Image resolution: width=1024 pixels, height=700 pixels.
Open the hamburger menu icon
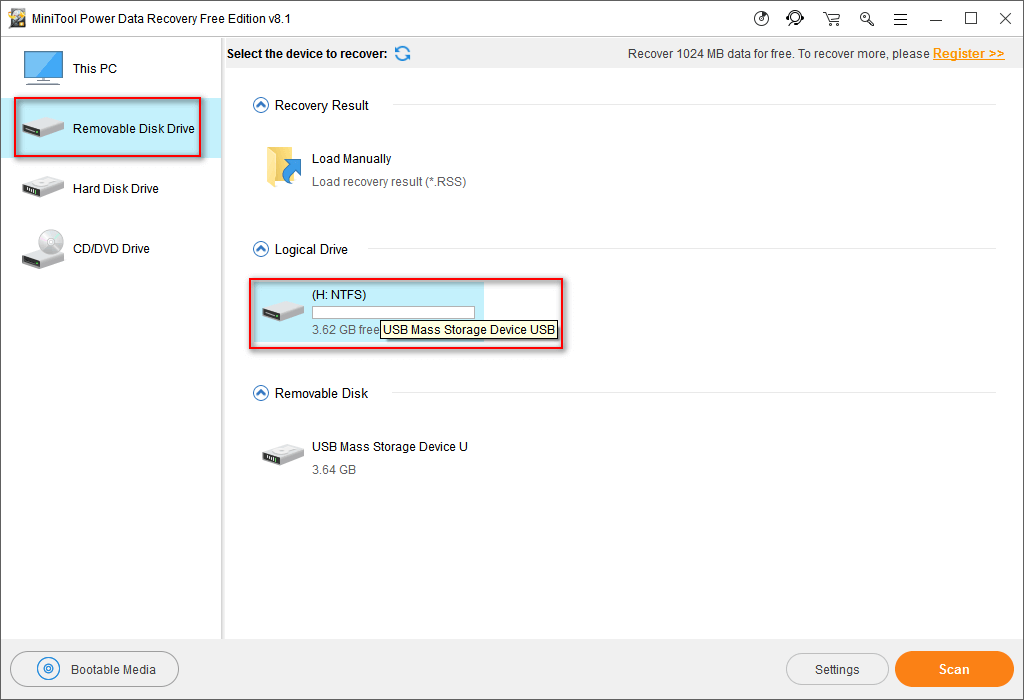(x=901, y=20)
